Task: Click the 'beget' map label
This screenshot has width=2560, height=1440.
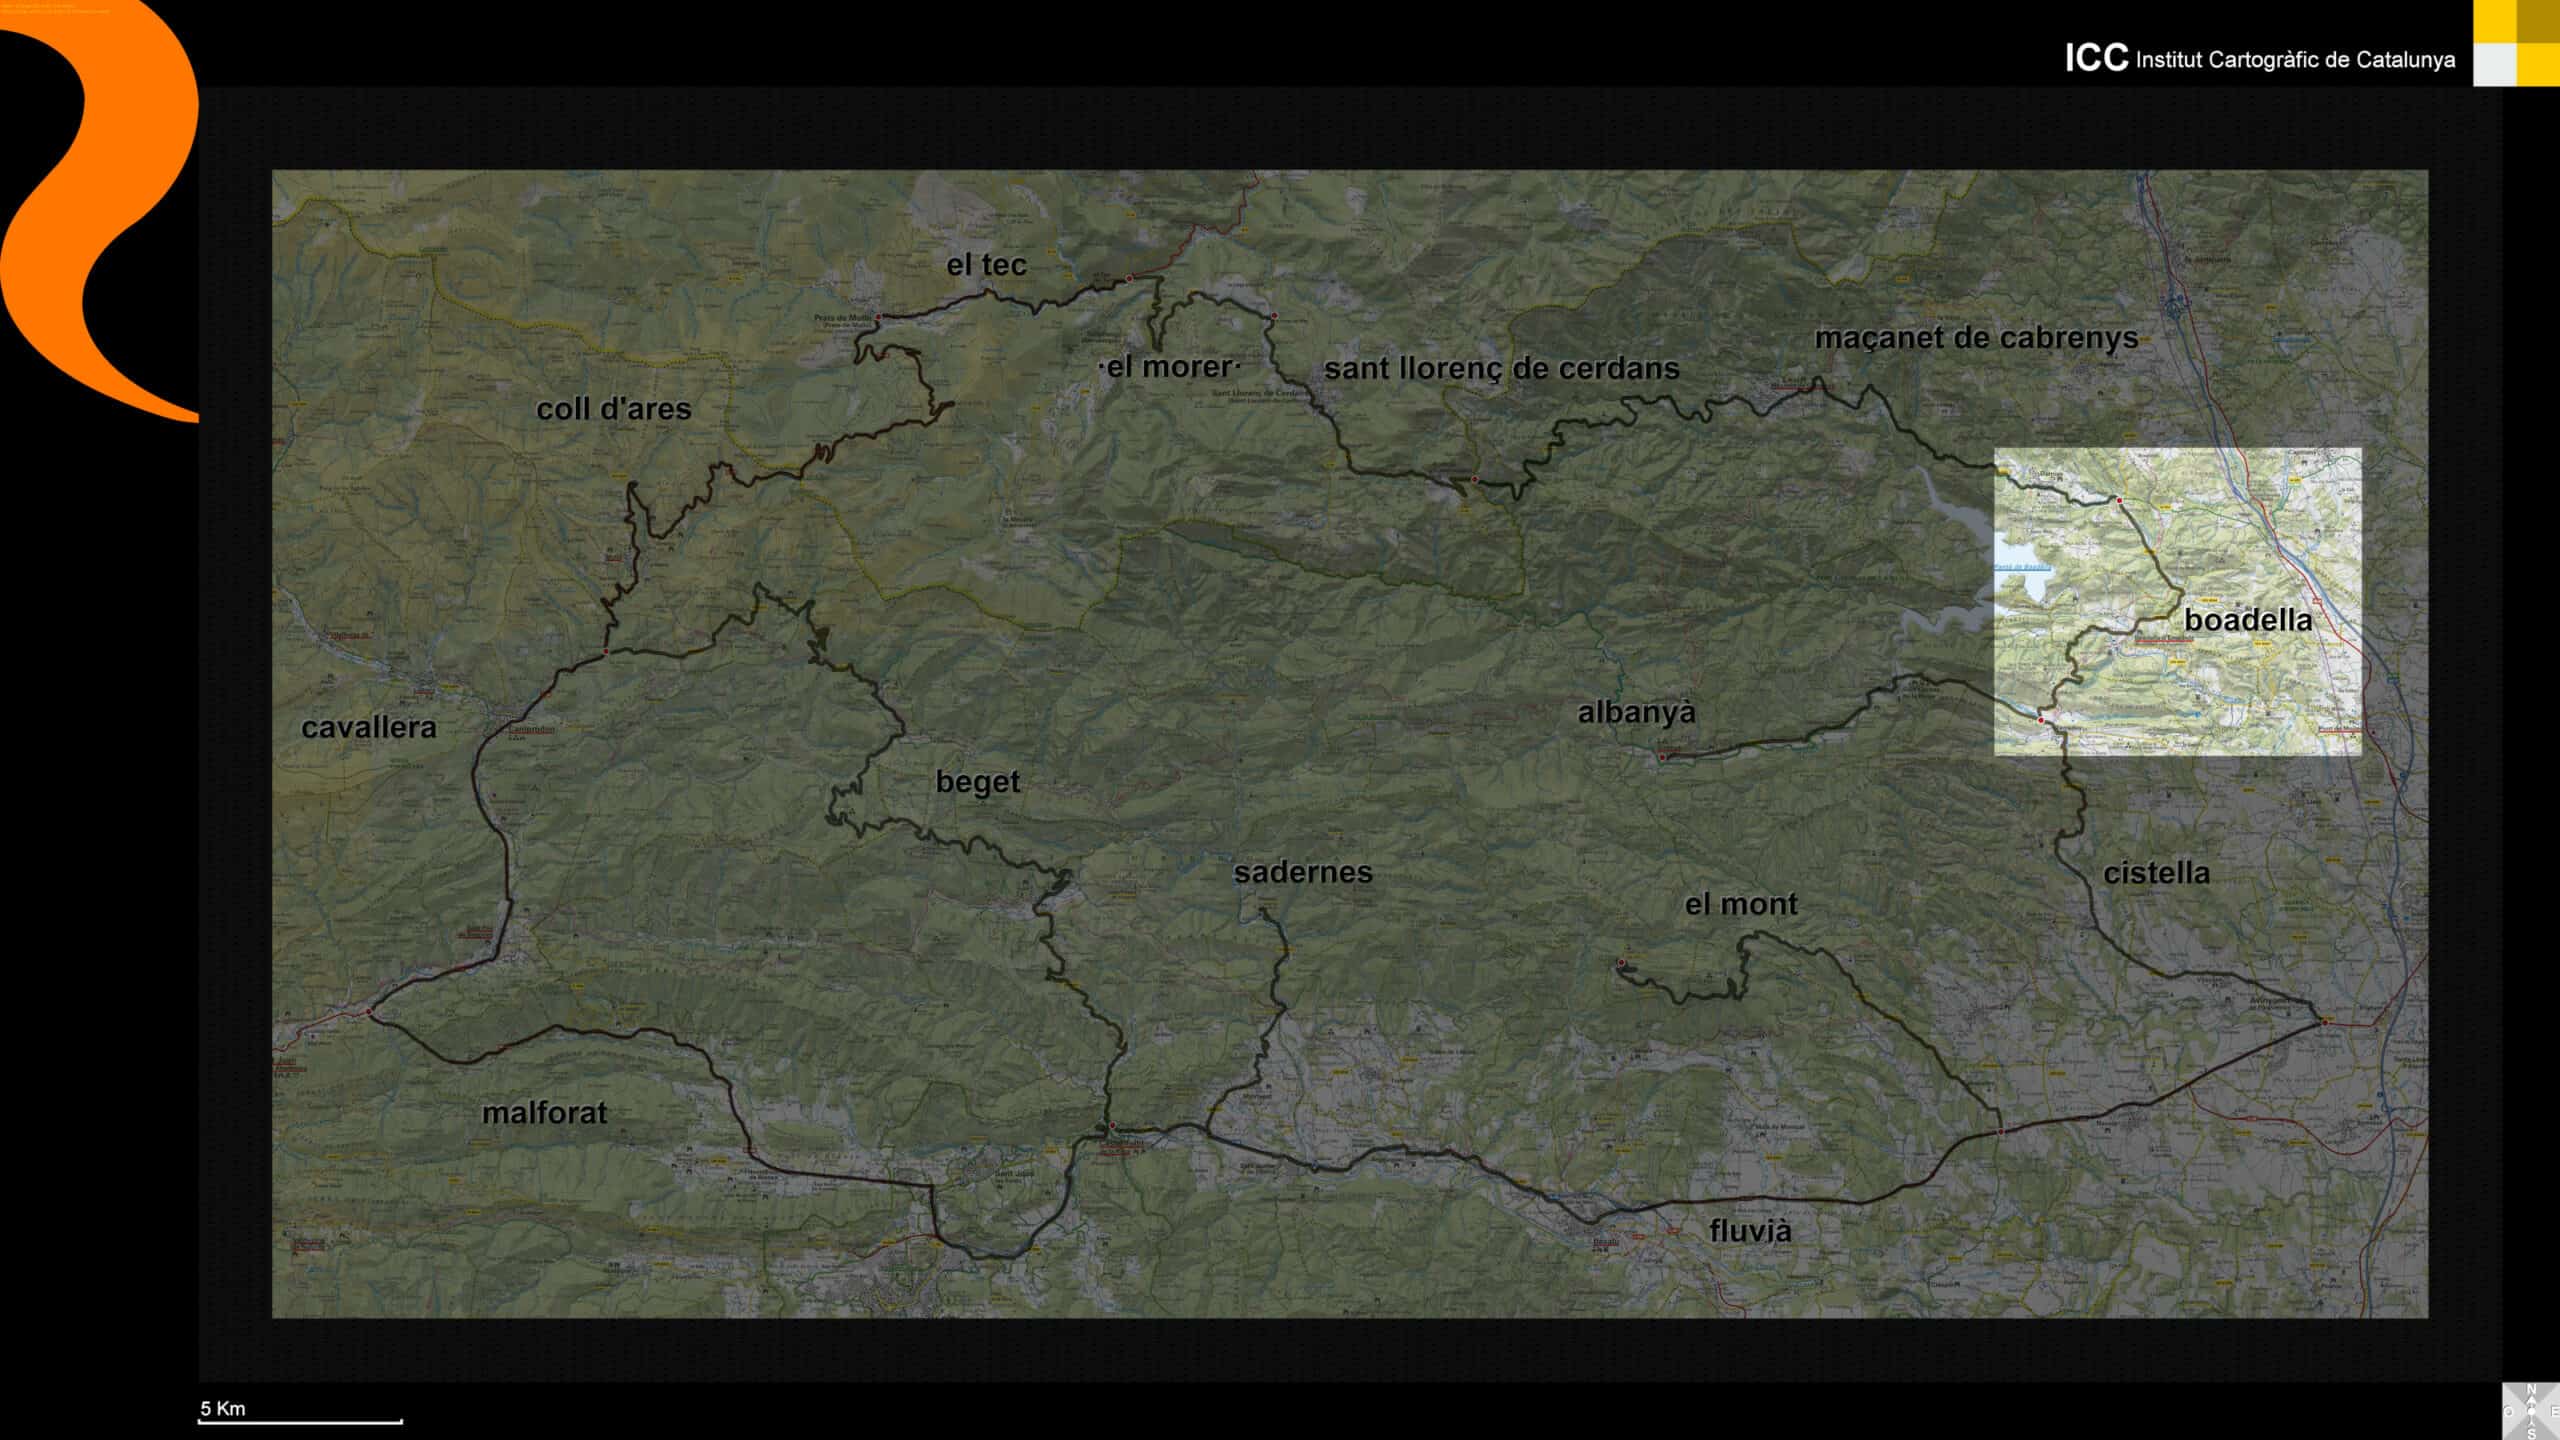Action: point(977,782)
